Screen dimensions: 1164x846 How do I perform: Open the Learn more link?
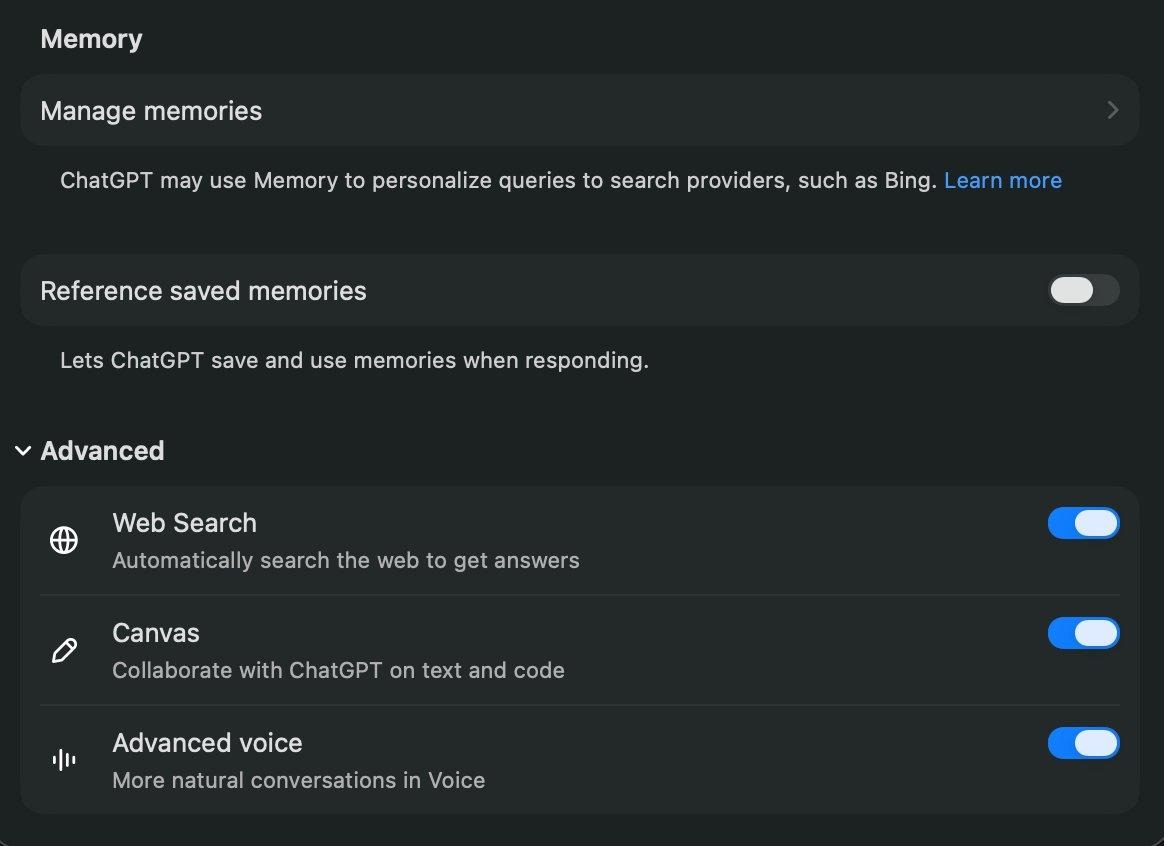pyautogui.click(x=1002, y=181)
